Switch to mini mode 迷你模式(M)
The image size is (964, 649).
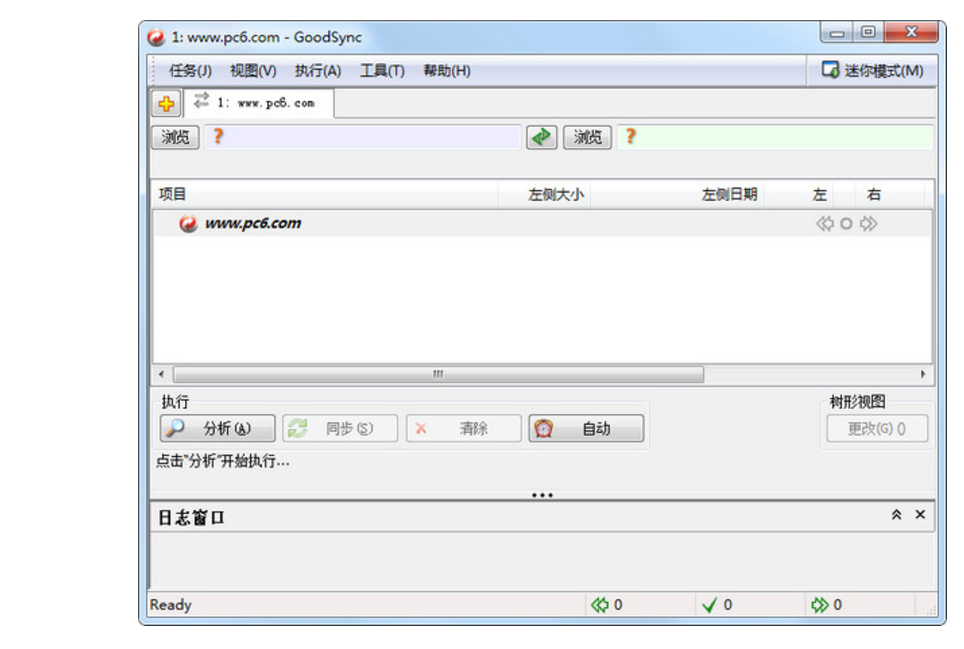(x=872, y=71)
